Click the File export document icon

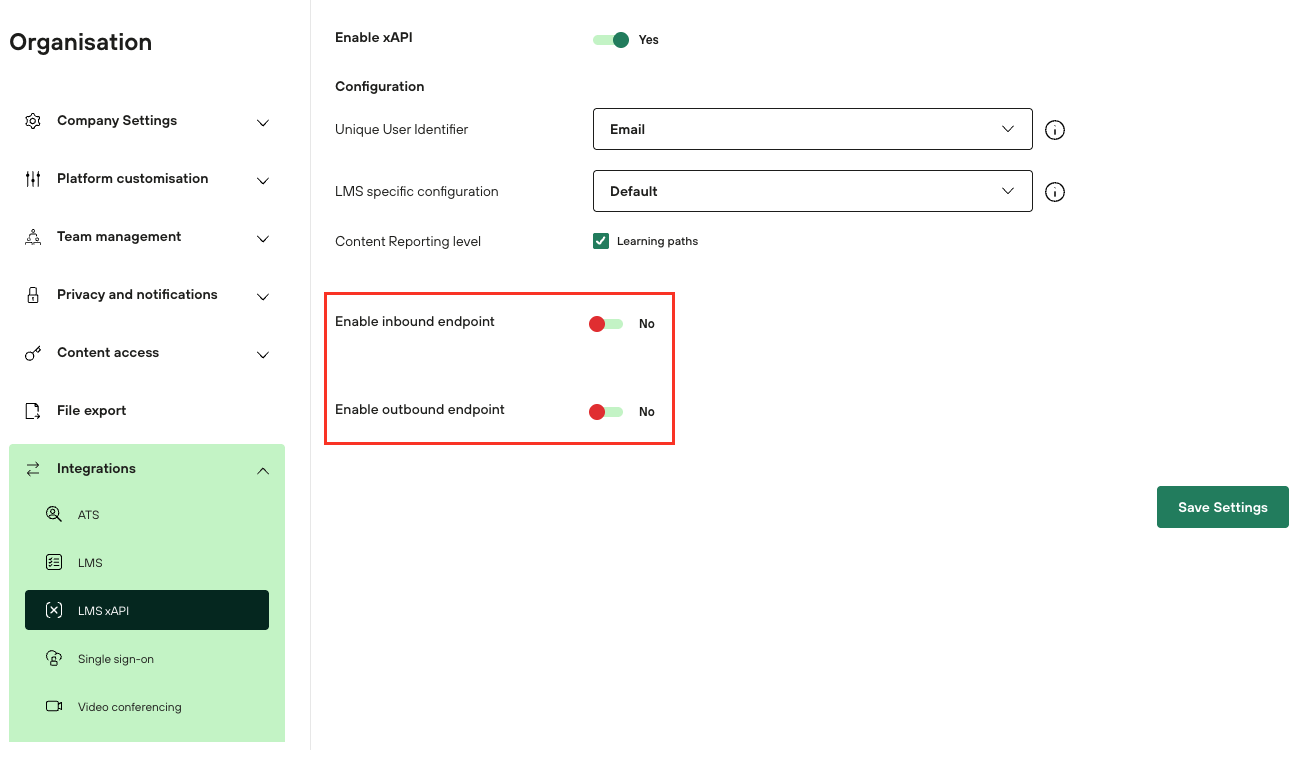(33, 411)
